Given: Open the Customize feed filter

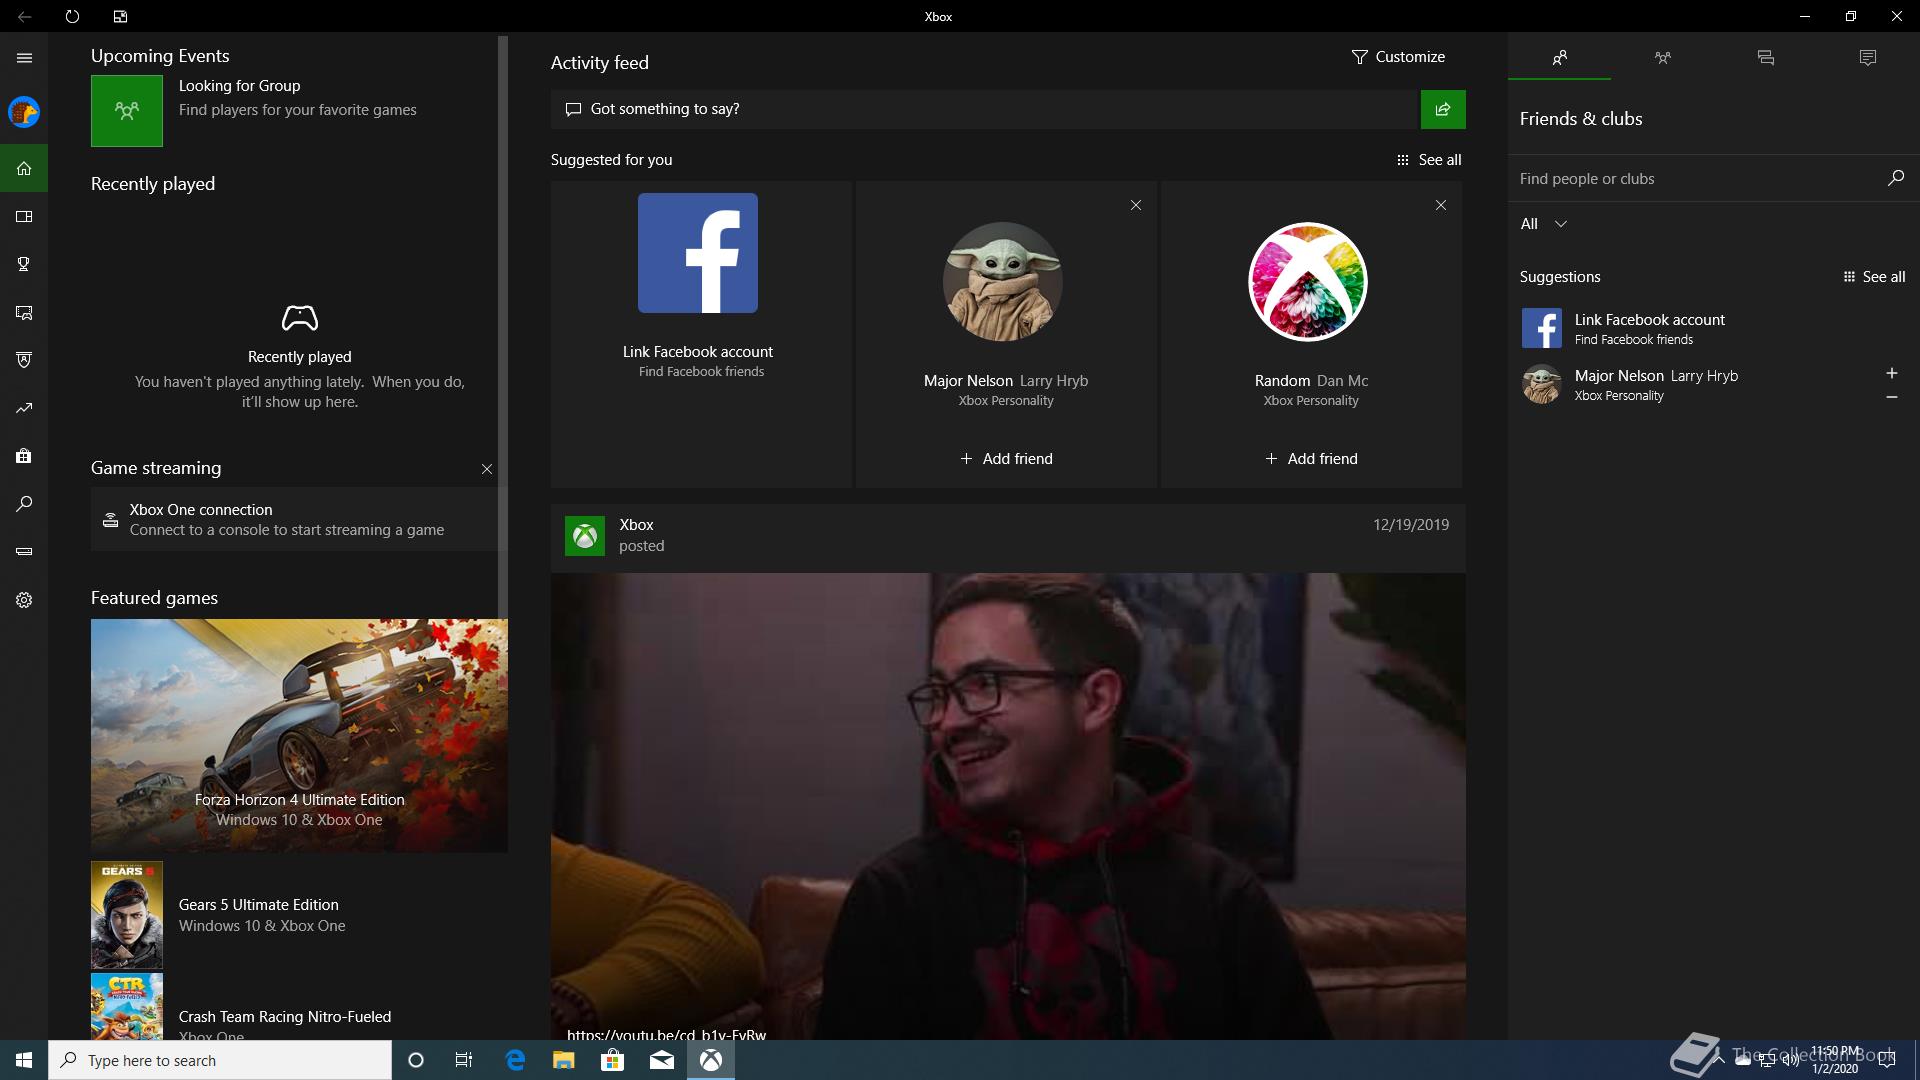Looking at the screenshot, I should (x=1398, y=57).
